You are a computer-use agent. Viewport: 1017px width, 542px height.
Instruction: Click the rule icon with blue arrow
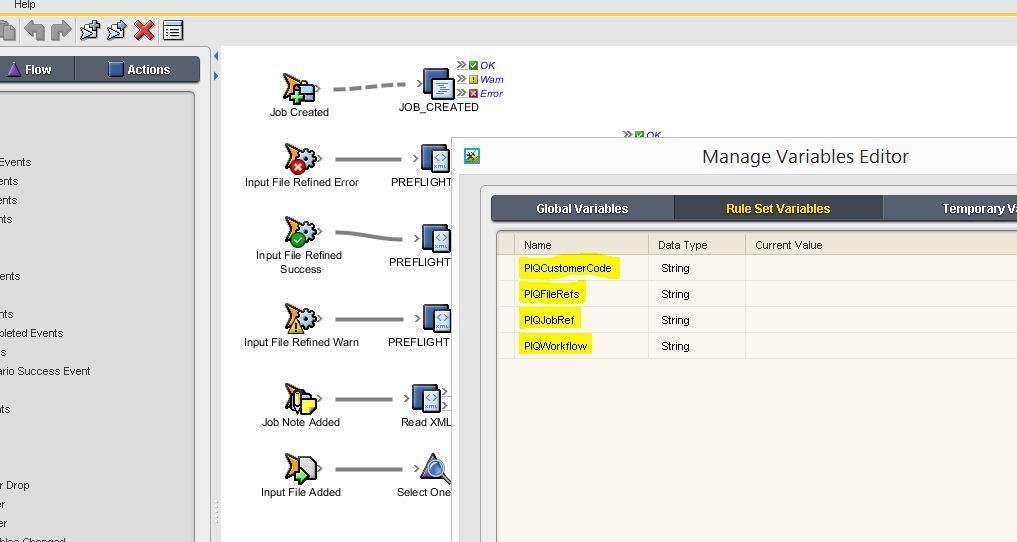pos(117,30)
